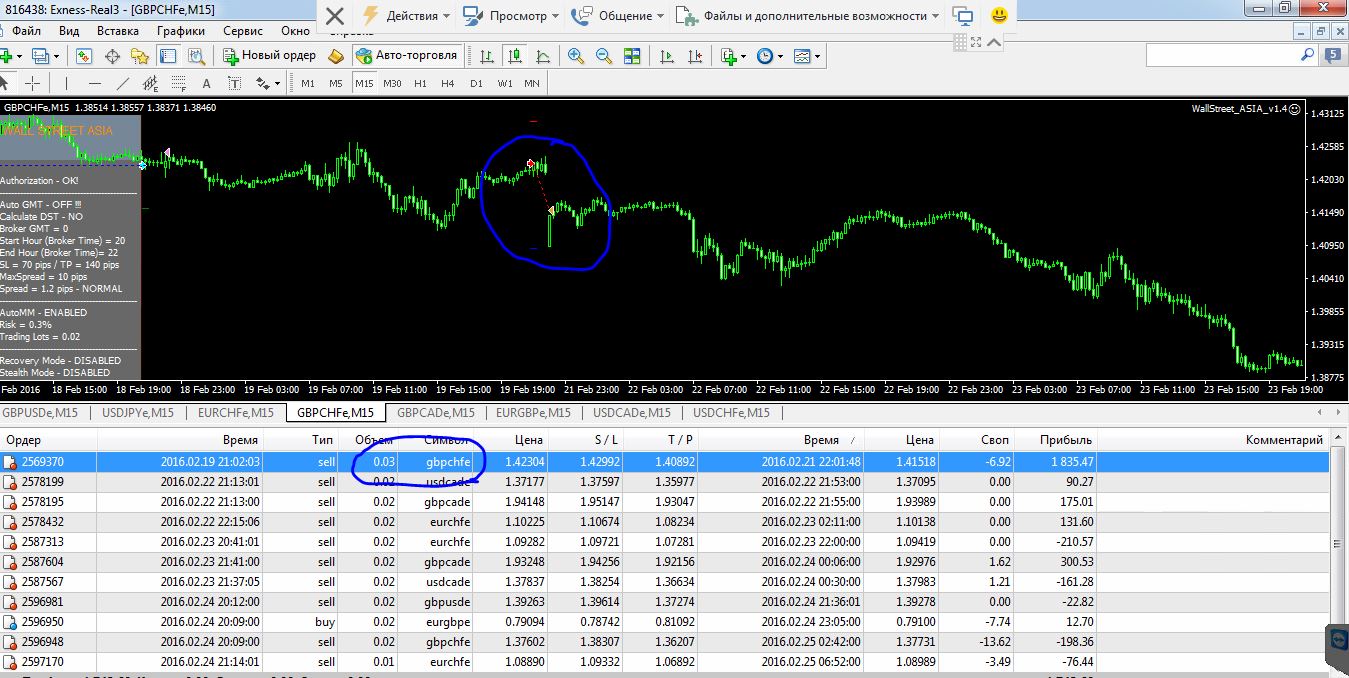Click the zoom in magnifier icon
1349x678 pixels.
[575, 56]
